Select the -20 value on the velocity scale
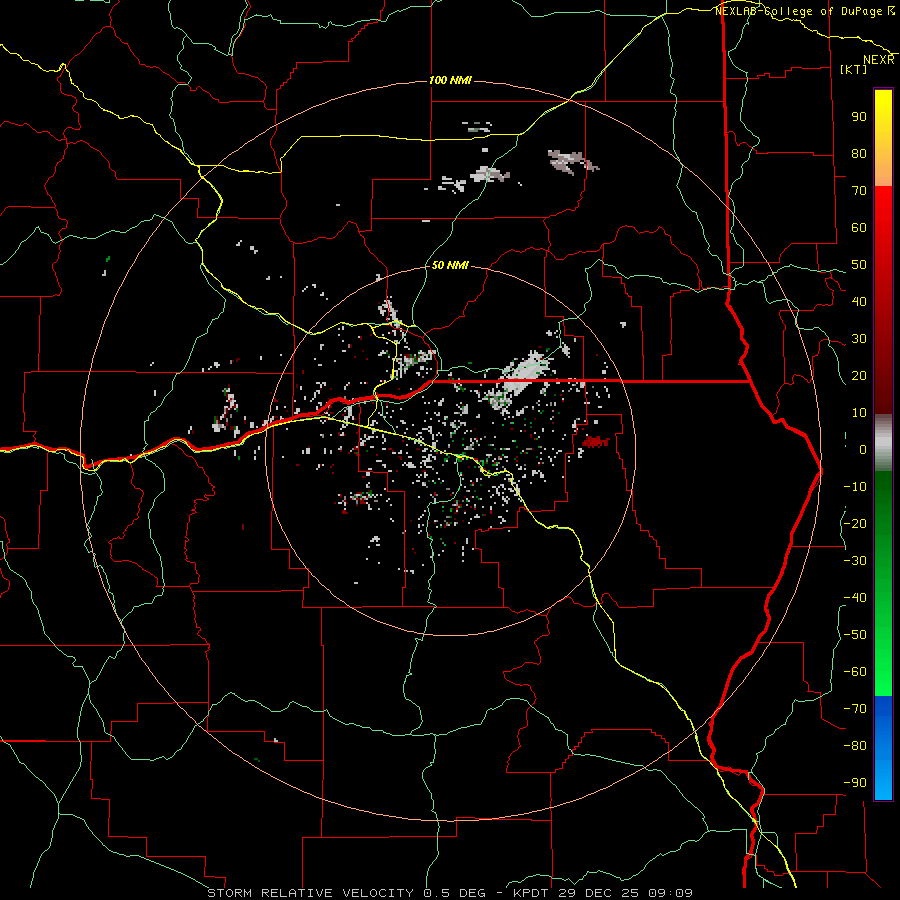This screenshot has height=900, width=900. [x=855, y=524]
